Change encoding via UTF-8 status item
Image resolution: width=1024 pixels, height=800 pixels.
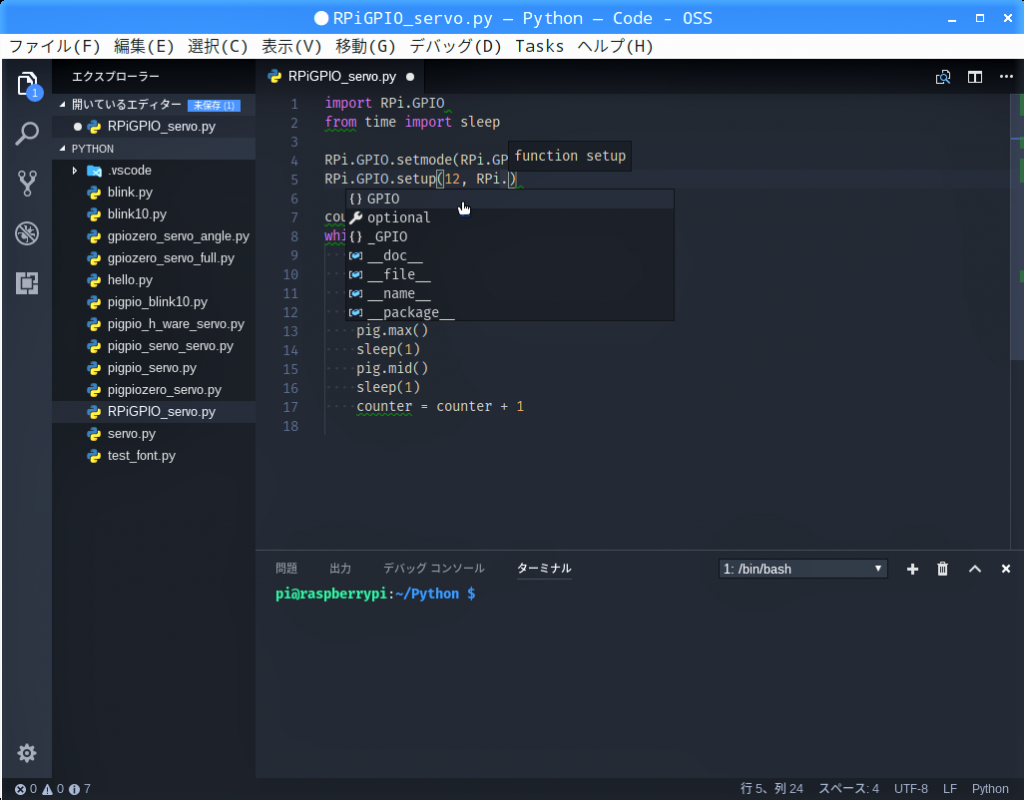coord(910,789)
